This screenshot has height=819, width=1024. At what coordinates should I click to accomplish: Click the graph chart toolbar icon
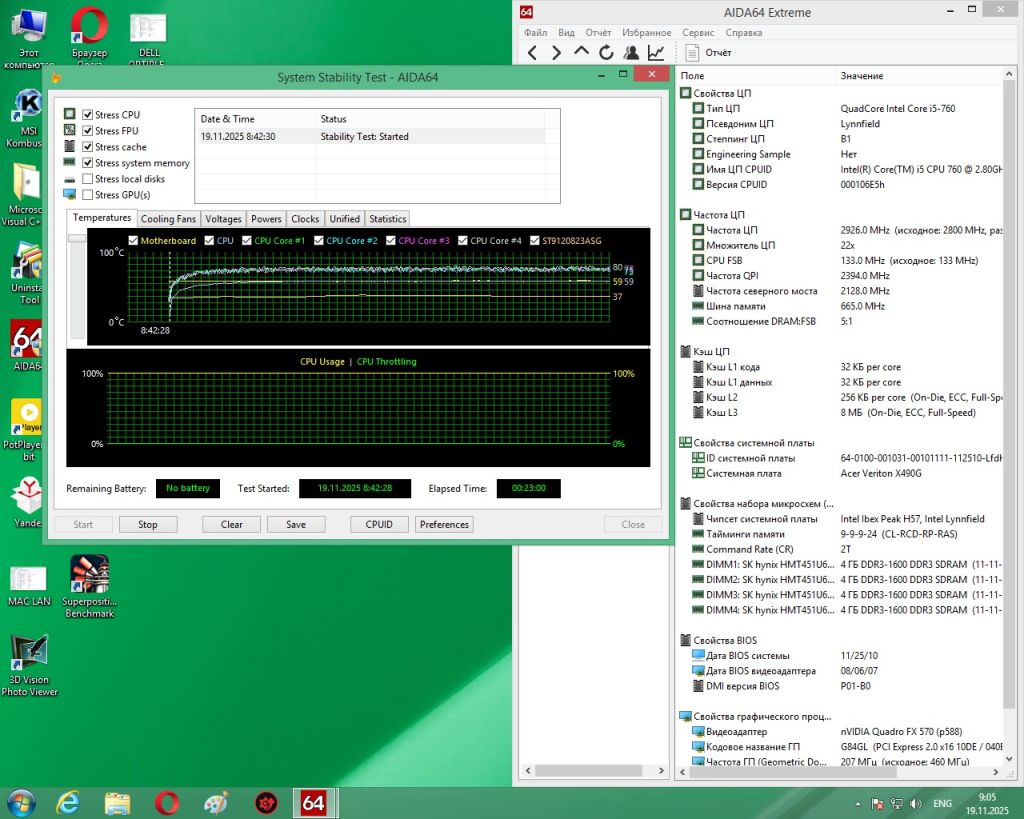click(x=656, y=53)
